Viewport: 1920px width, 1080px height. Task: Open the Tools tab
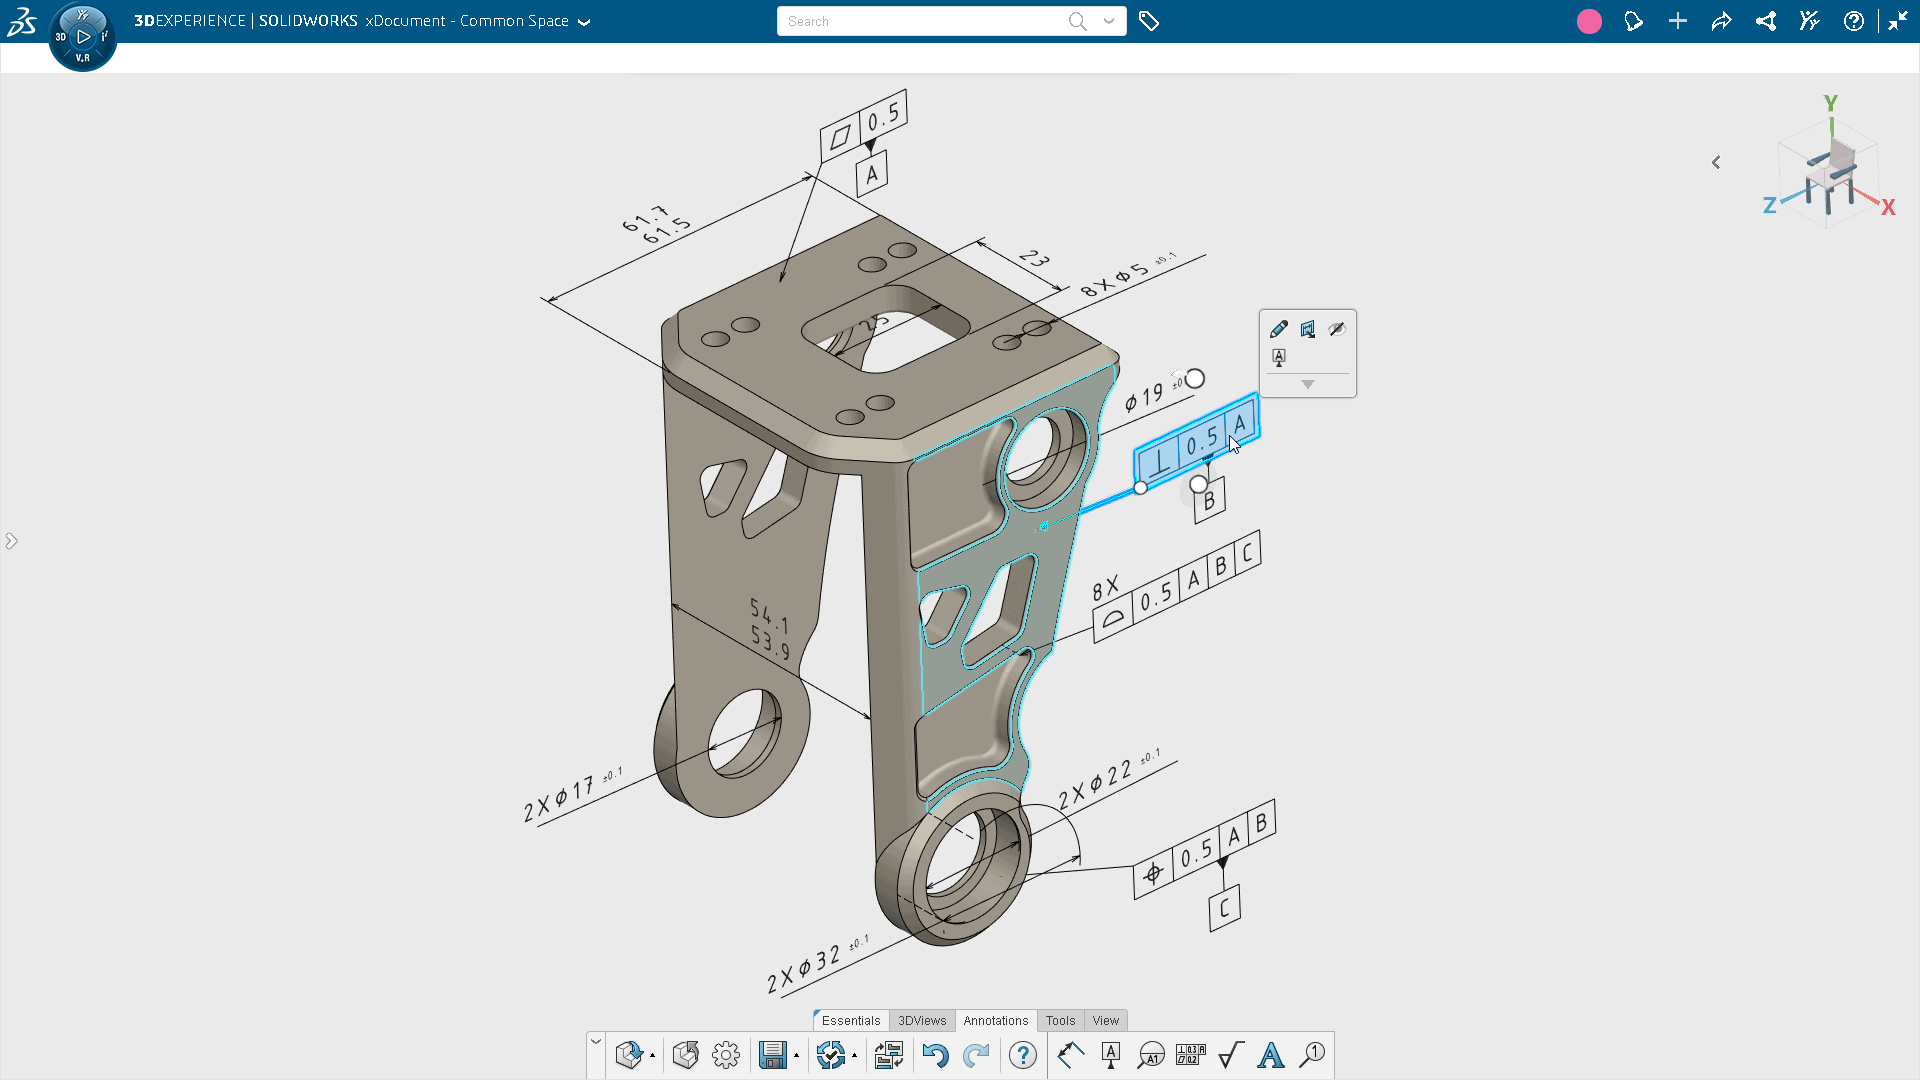pyautogui.click(x=1060, y=1021)
